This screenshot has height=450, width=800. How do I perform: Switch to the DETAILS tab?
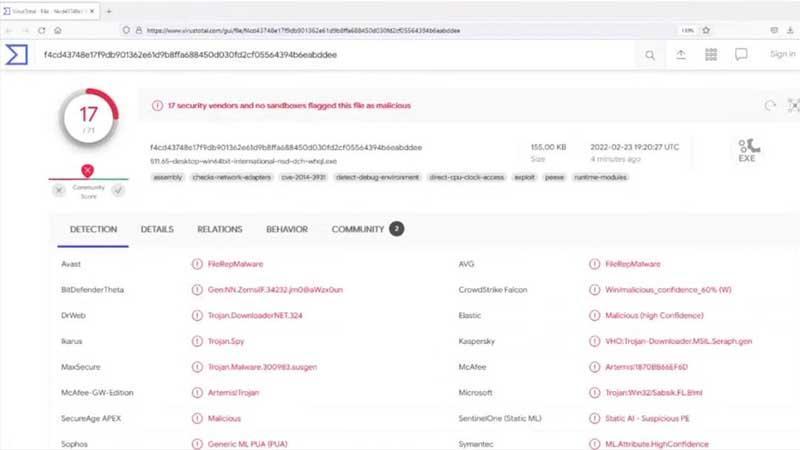coord(157,230)
